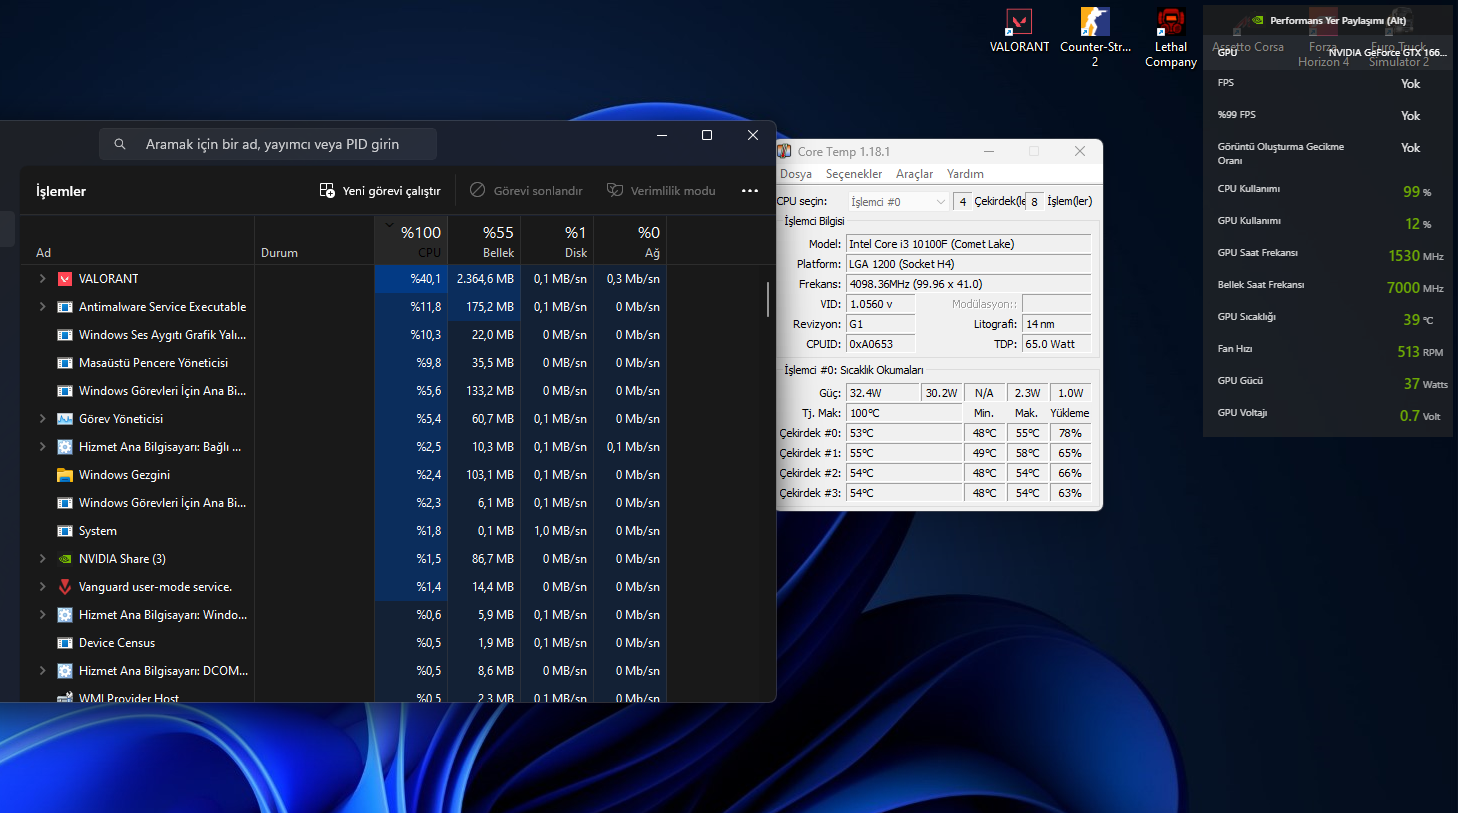The height and width of the screenshot is (813, 1458).
Task: Click GPU Sıcaklığı 39 °C in NVIDIA overlay
Action: pos(1418,319)
